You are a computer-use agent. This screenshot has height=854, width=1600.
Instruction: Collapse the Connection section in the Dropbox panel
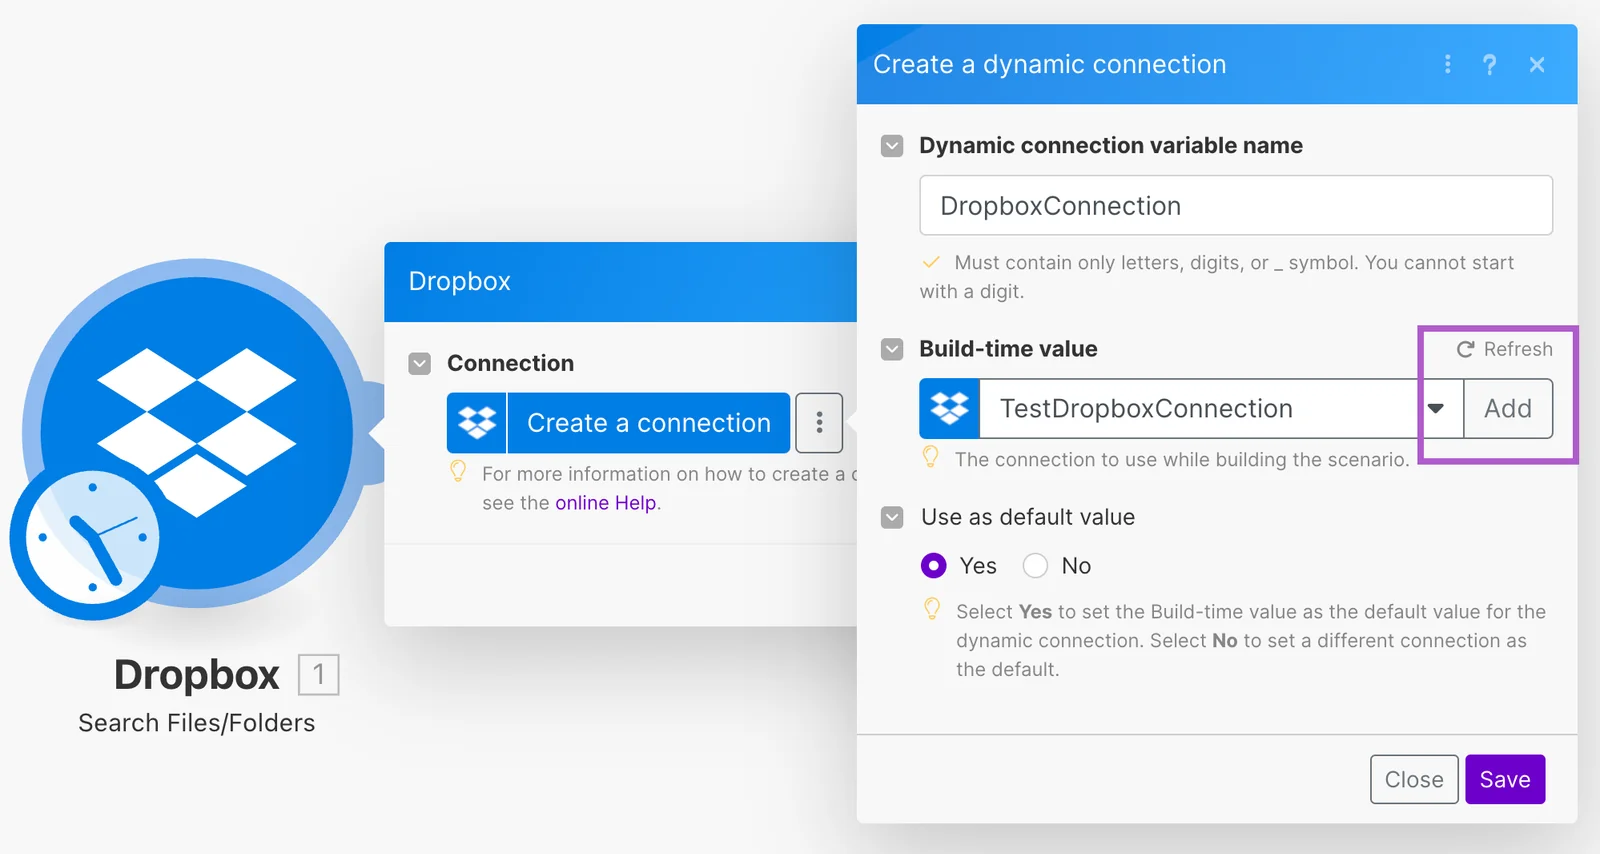click(420, 363)
